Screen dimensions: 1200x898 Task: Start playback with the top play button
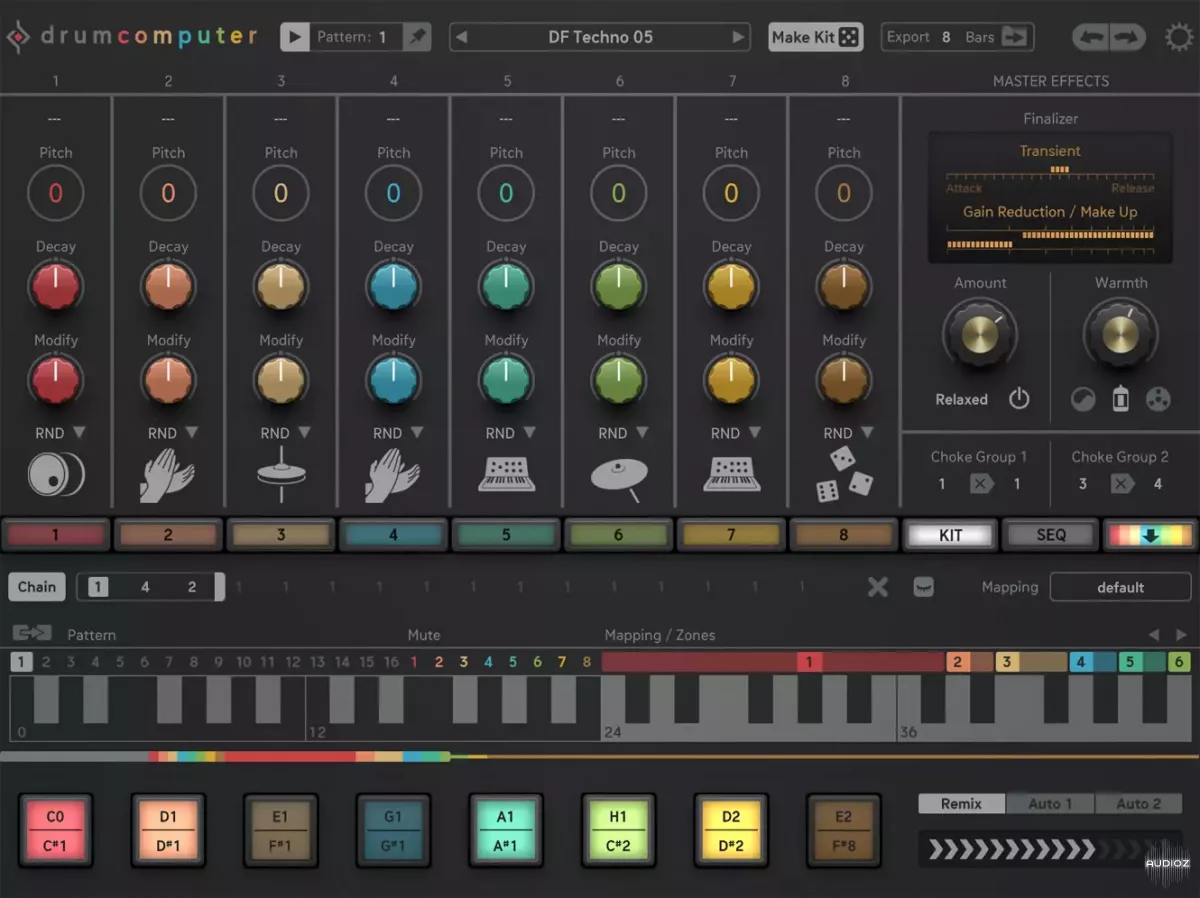coord(295,37)
